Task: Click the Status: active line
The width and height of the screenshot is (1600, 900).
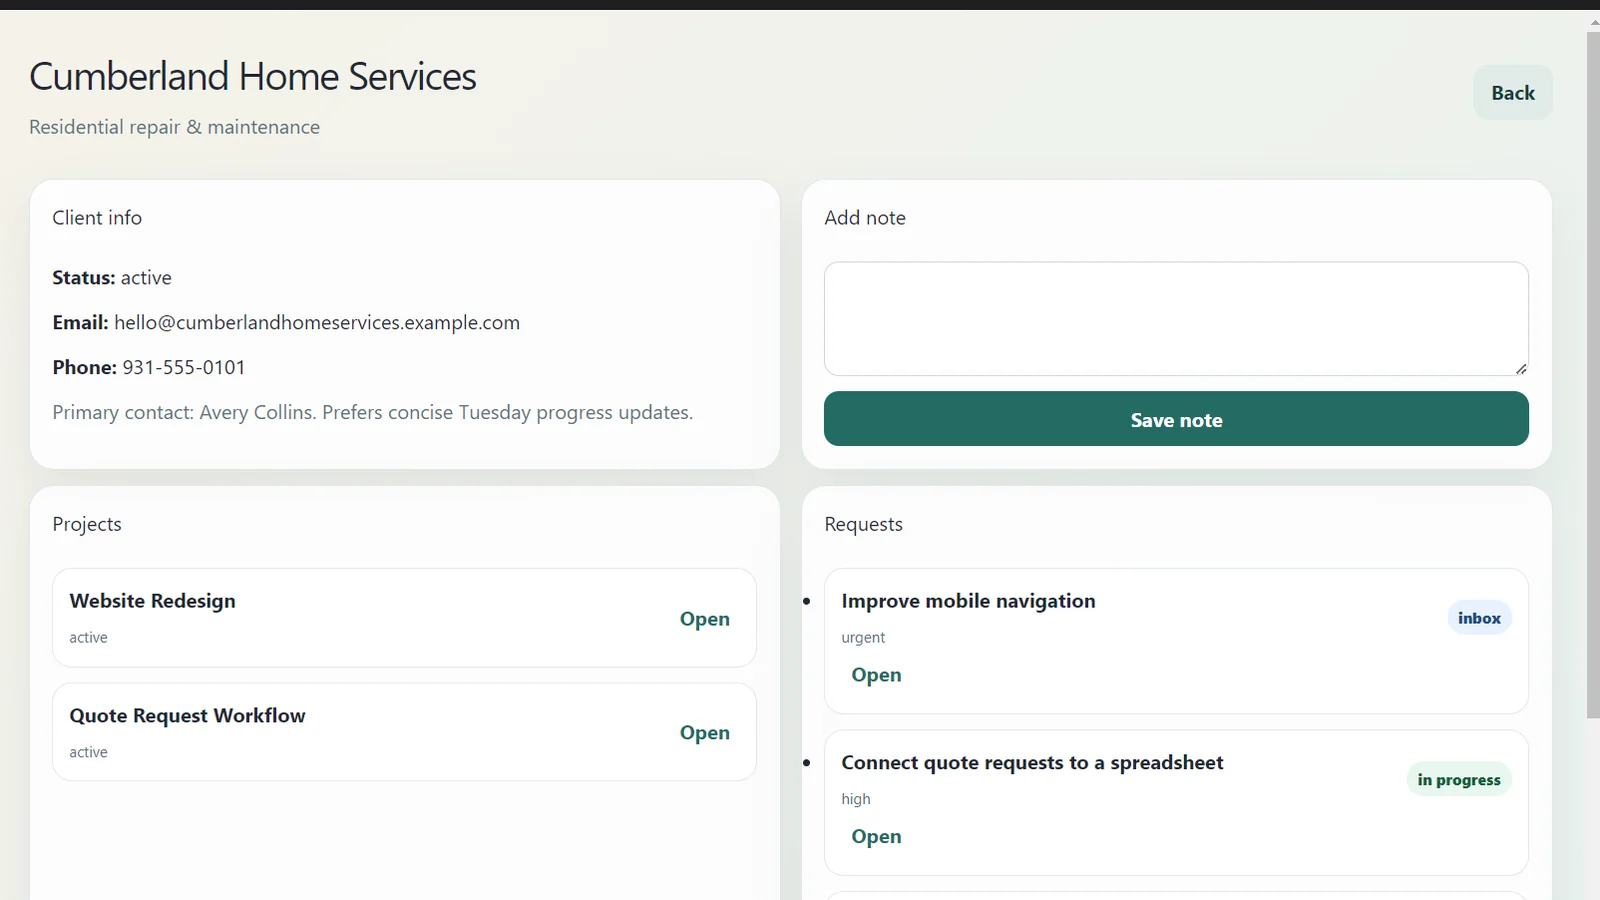Action: pyautogui.click(x=112, y=278)
